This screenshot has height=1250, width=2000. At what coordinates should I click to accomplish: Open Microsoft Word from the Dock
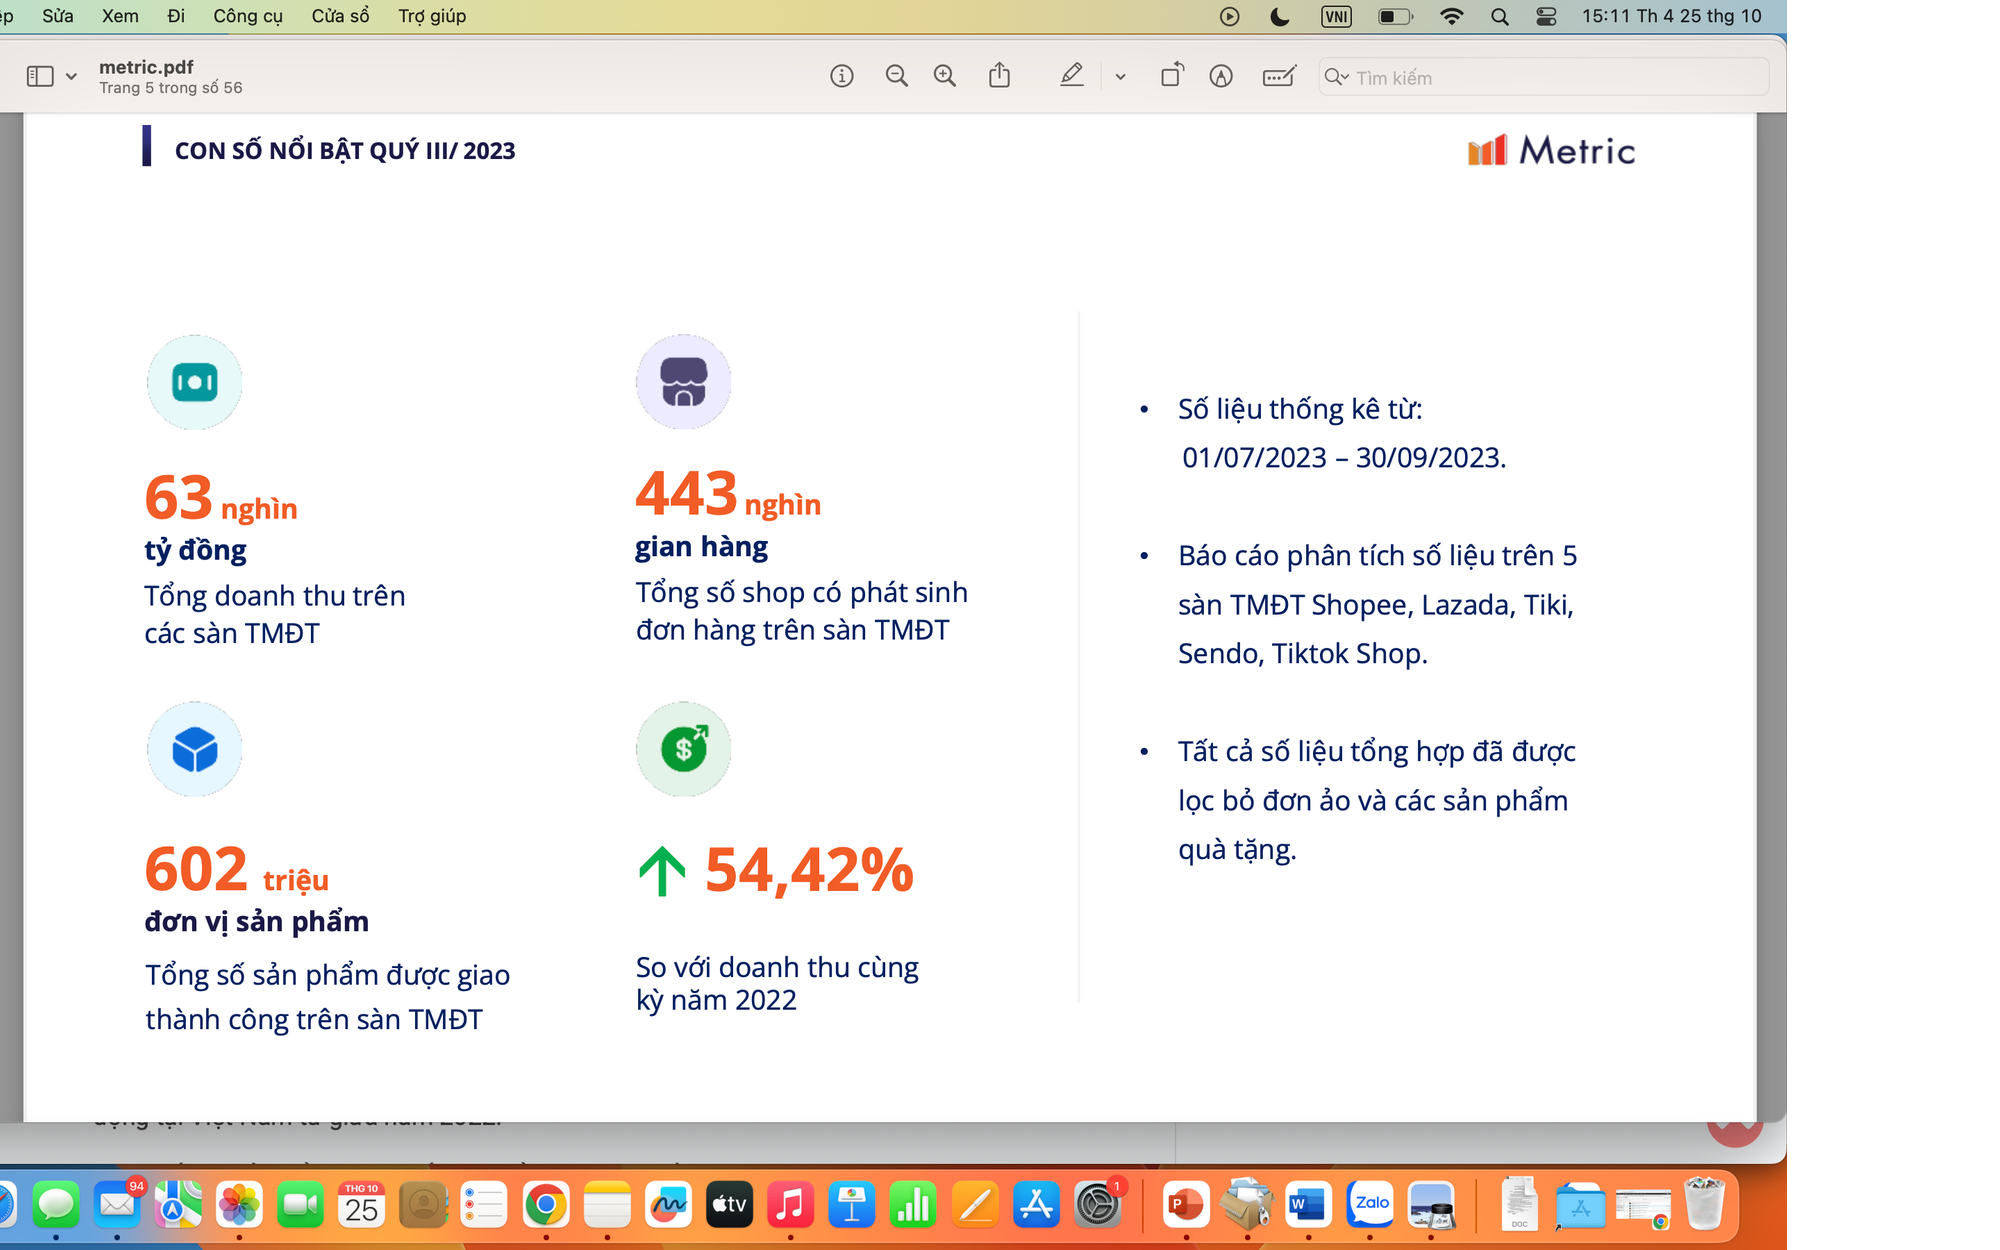click(1309, 1205)
